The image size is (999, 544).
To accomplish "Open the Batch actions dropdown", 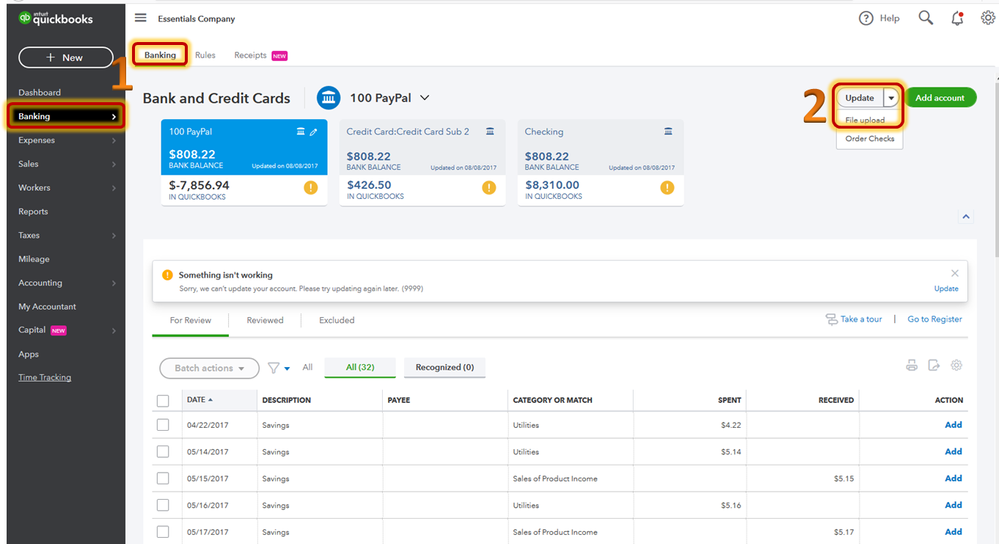I will [x=209, y=368].
